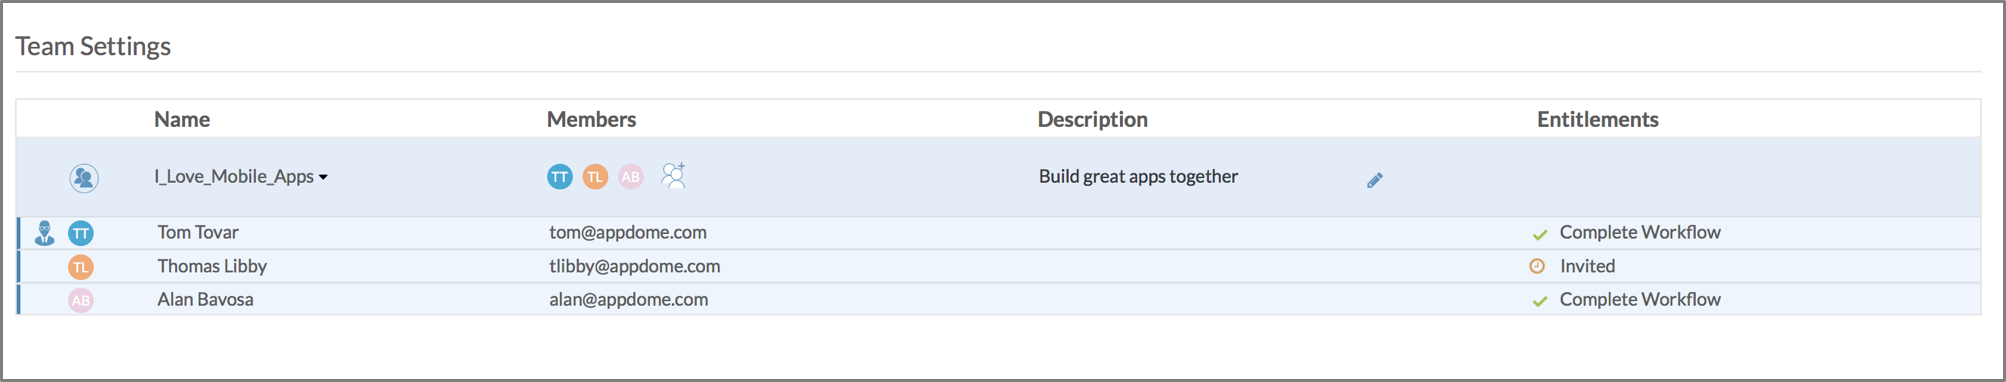Click the AB avatar in Alan Bavosa's row
The height and width of the screenshot is (382, 2006).
point(81,300)
